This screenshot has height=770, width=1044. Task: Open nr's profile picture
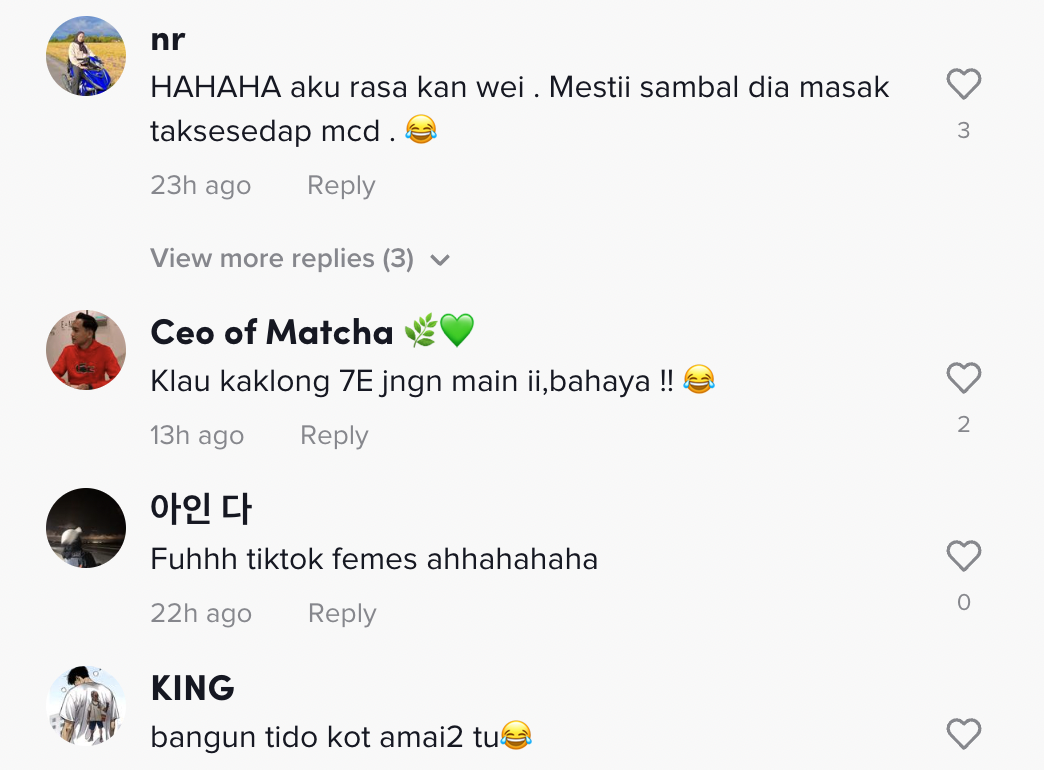point(86,56)
